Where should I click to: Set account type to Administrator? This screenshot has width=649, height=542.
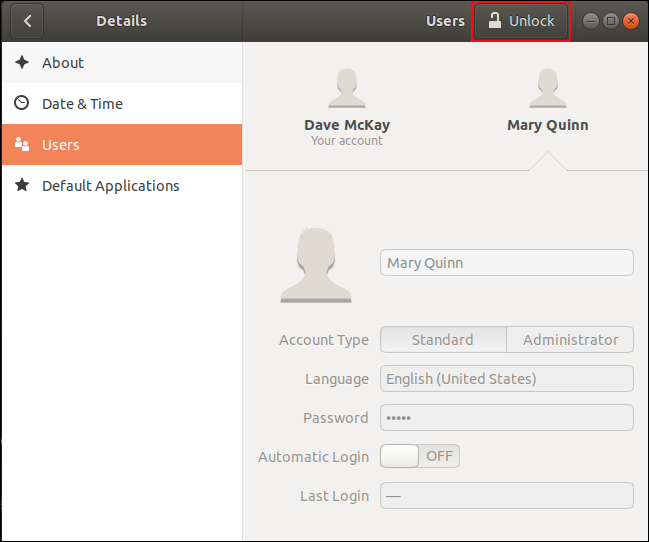point(570,340)
